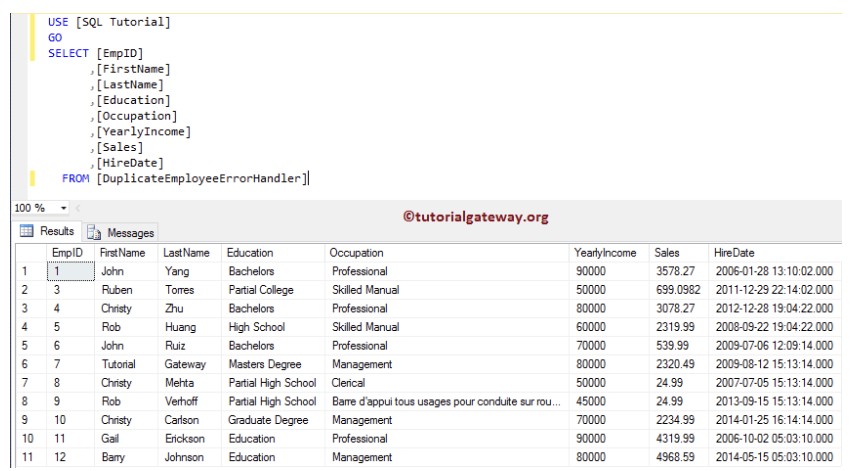Viewport: 851px width, 471px height.
Task: Open the Messages tab
Action: tap(121, 233)
